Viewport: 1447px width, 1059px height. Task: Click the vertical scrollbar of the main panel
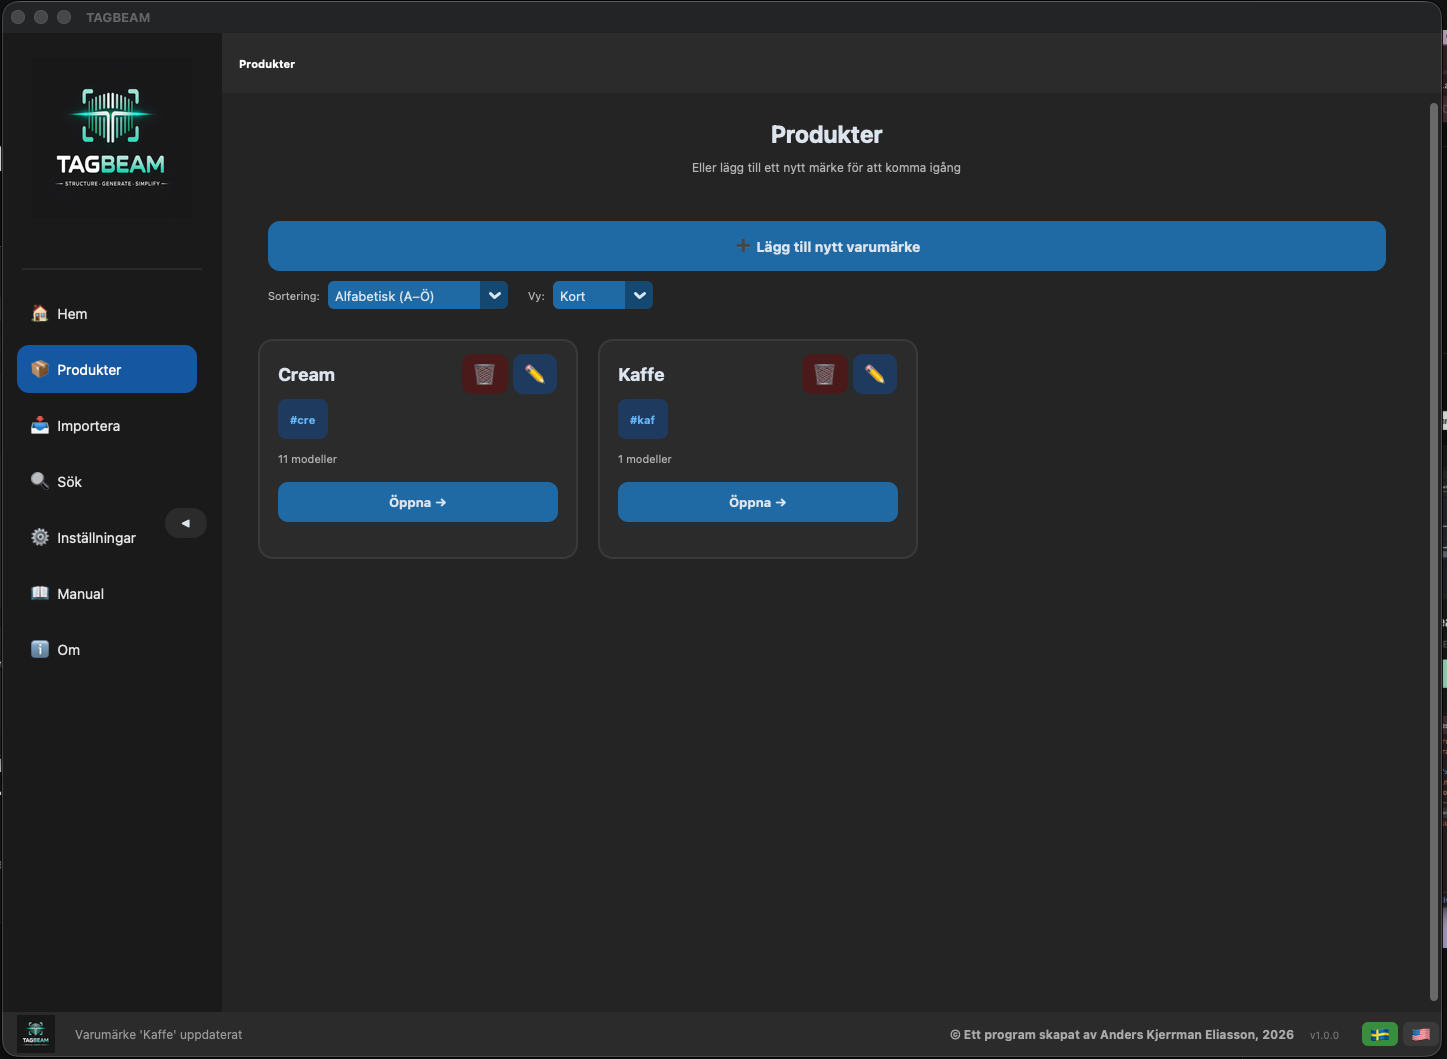[1434, 551]
